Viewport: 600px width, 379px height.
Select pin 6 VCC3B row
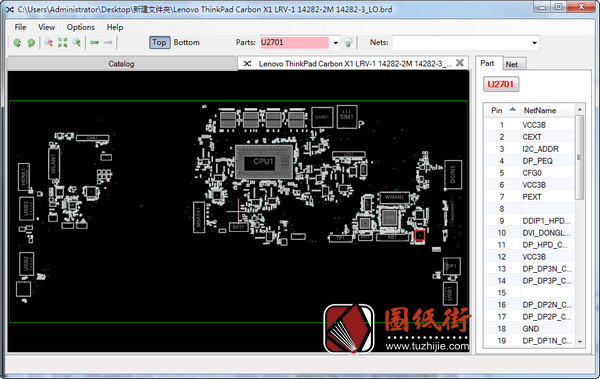click(530, 185)
